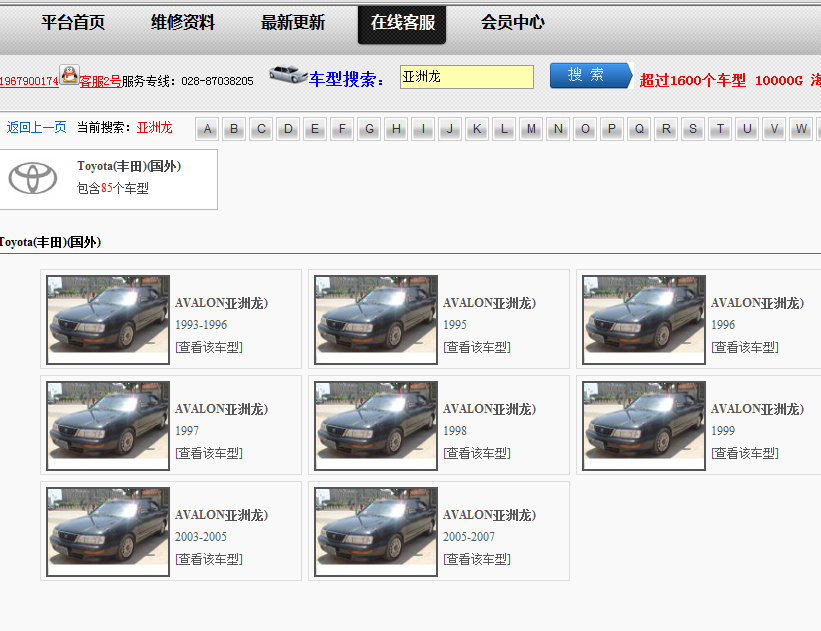Screen dimensions: 821x631
Task: Filter brands by letter B
Action: click(x=234, y=129)
